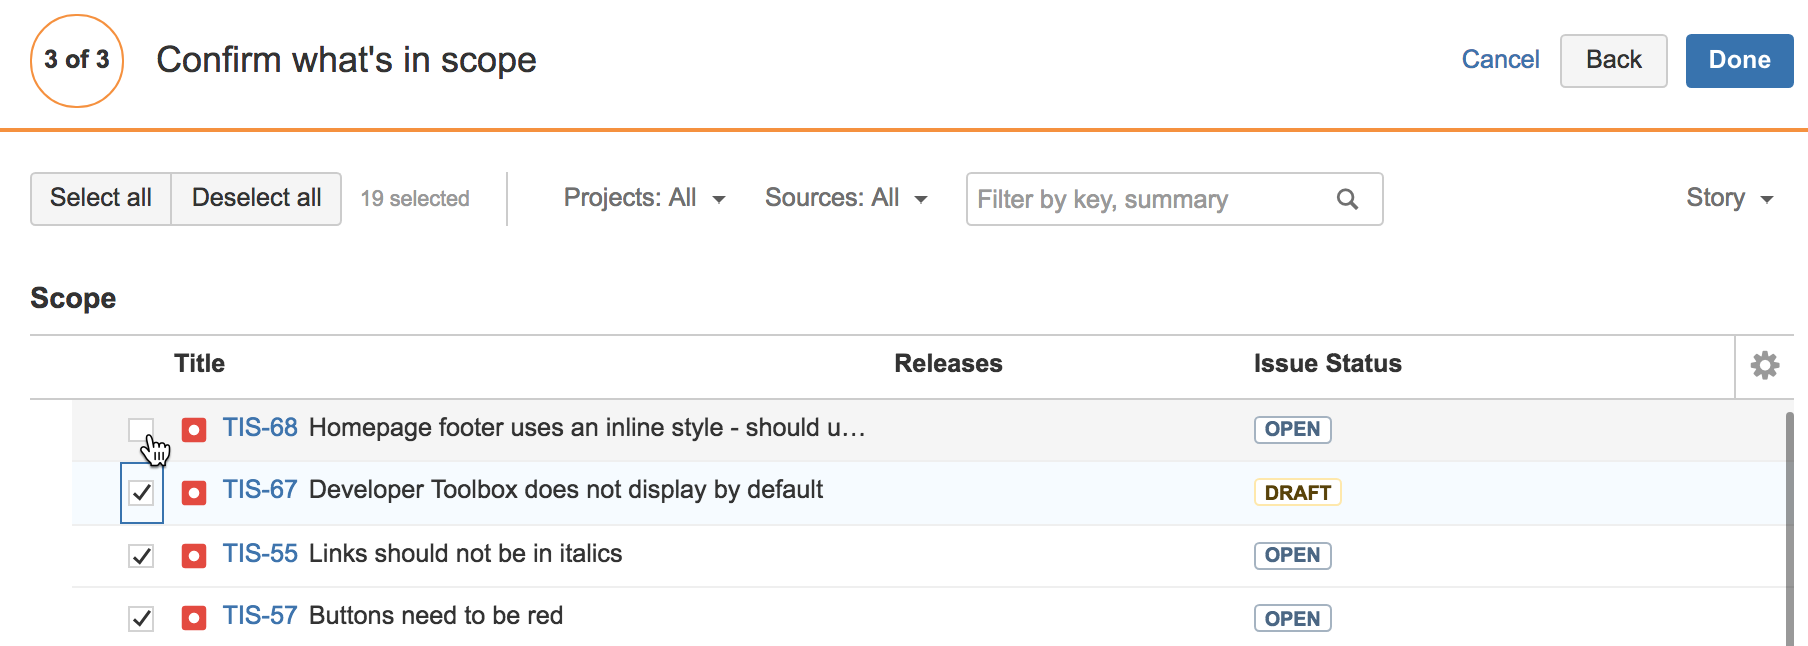Click the Select all button

[101, 198]
